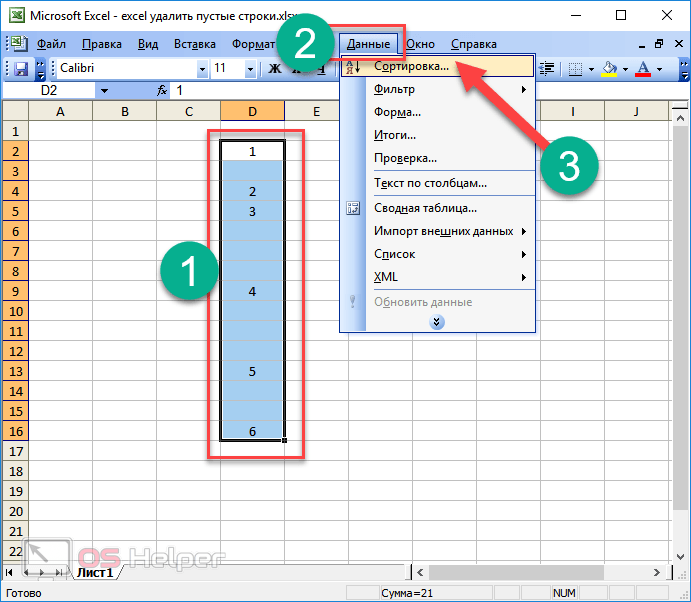Open the Font name Calibri dropdown
The height and width of the screenshot is (602, 691).
(202, 69)
